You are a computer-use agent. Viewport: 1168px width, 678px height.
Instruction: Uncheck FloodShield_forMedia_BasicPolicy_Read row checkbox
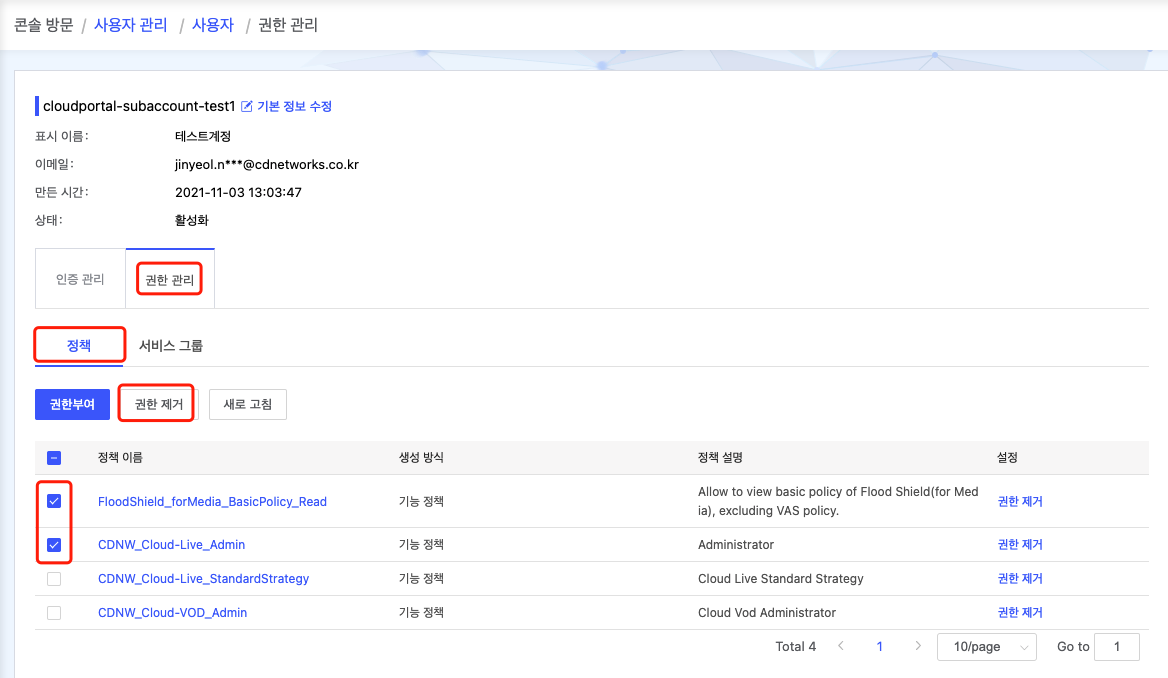(54, 501)
